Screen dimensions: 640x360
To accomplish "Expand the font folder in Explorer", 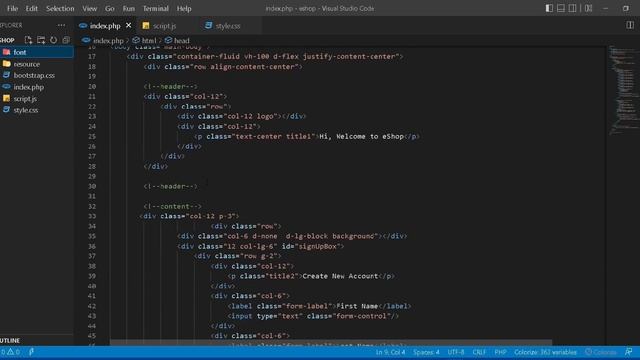I will (37, 52).
